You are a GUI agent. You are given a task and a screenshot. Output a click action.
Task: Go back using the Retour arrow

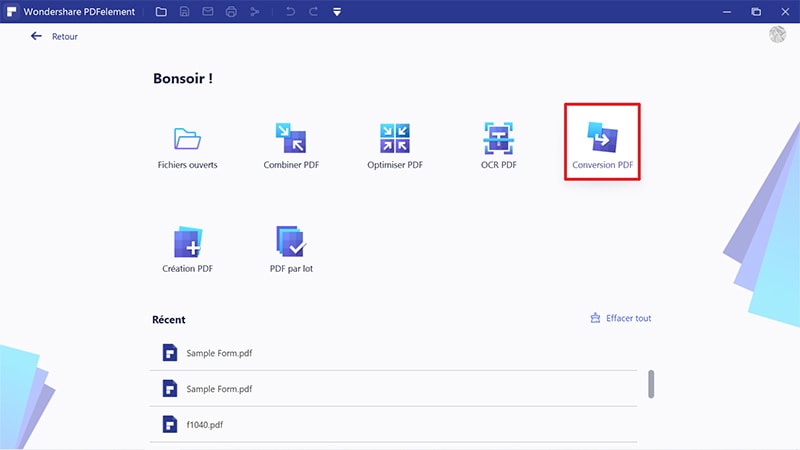point(36,36)
